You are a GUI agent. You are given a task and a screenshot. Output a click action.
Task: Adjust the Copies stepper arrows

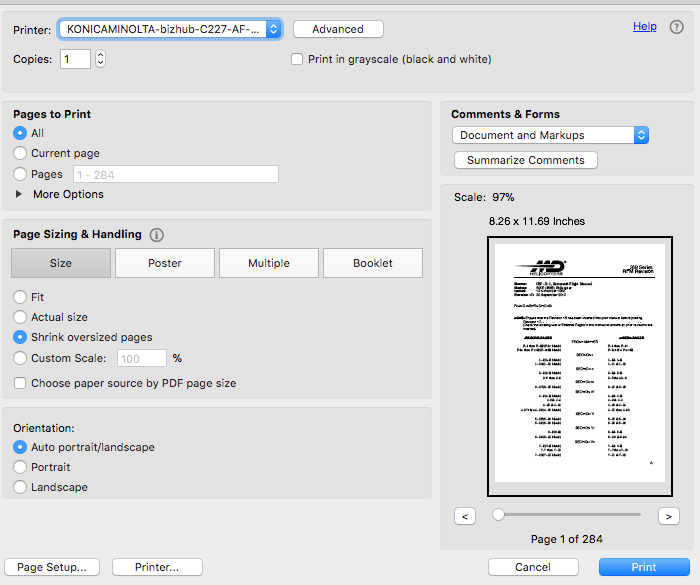[100, 59]
